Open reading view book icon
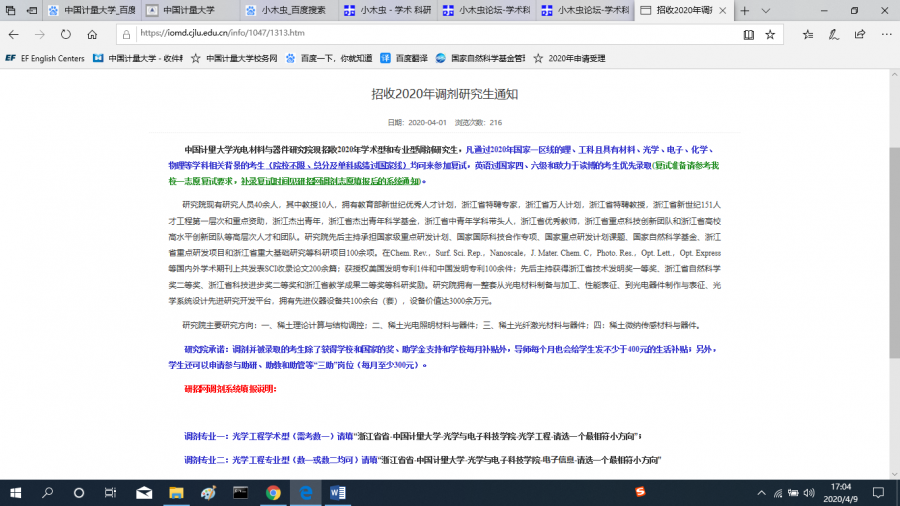This screenshot has width=900, height=506. coord(748,33)
